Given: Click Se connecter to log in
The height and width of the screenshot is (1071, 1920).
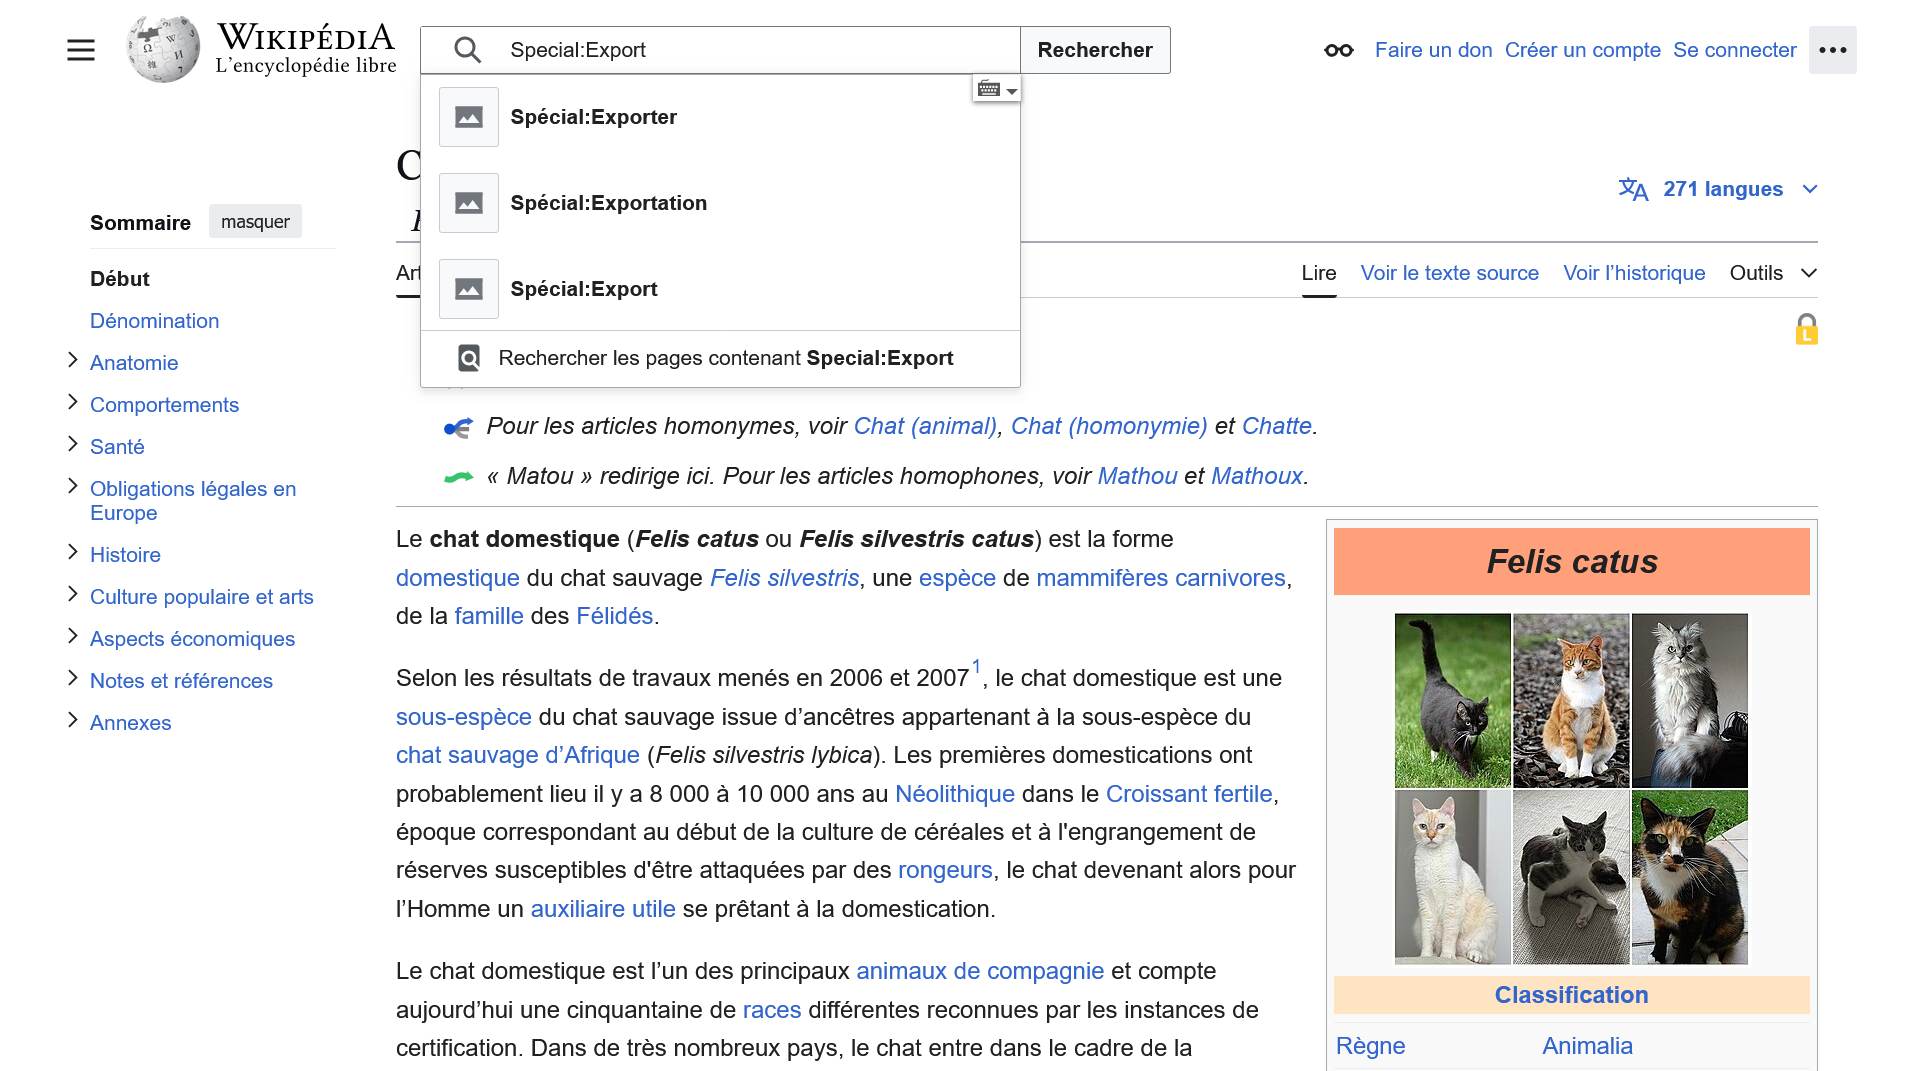Looking at the screenshot, I should [x=1734, y=49].
